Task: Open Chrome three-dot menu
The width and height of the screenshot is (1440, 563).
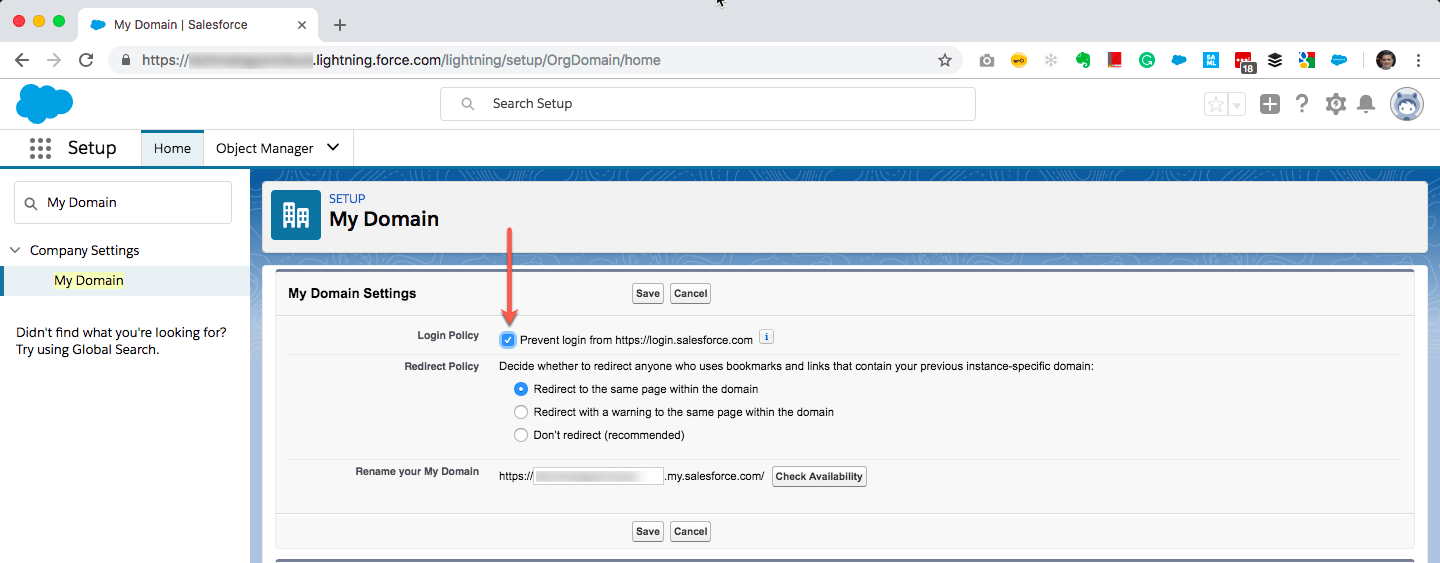Action: coord(1419,60)
